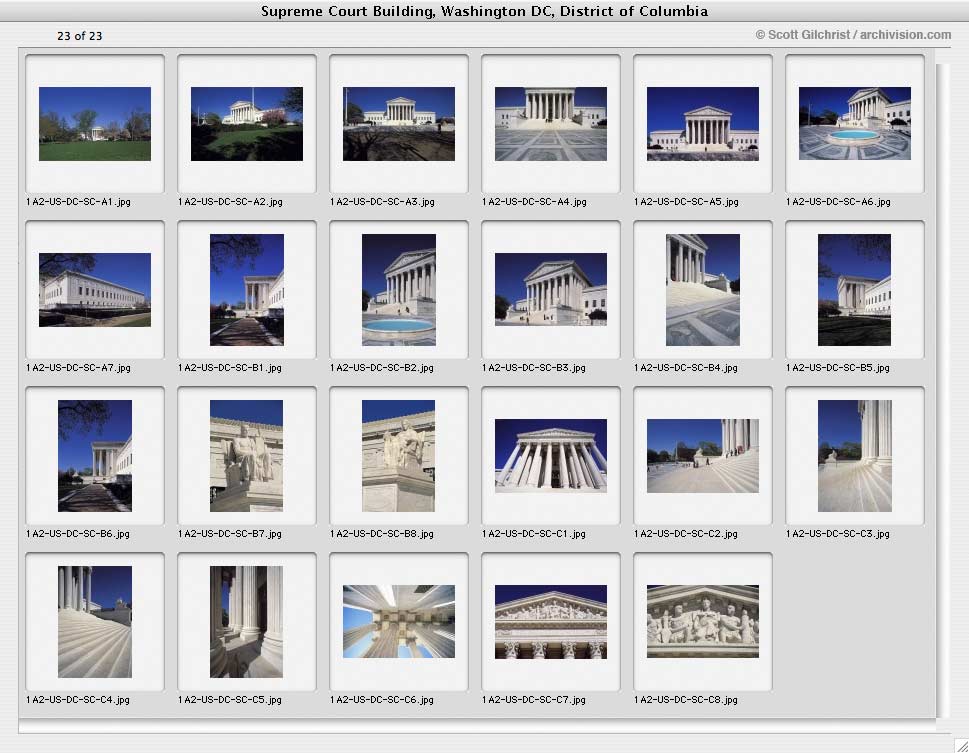Click the filename label 1A2-US-DC-SC-C5.jpg
This screenshot has width=969, height=753.
(230, 700)
